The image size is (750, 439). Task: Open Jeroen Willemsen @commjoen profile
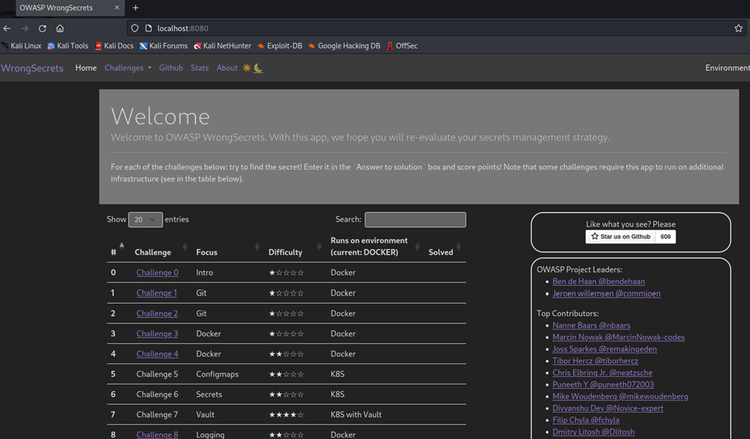(x=607, y=294)
